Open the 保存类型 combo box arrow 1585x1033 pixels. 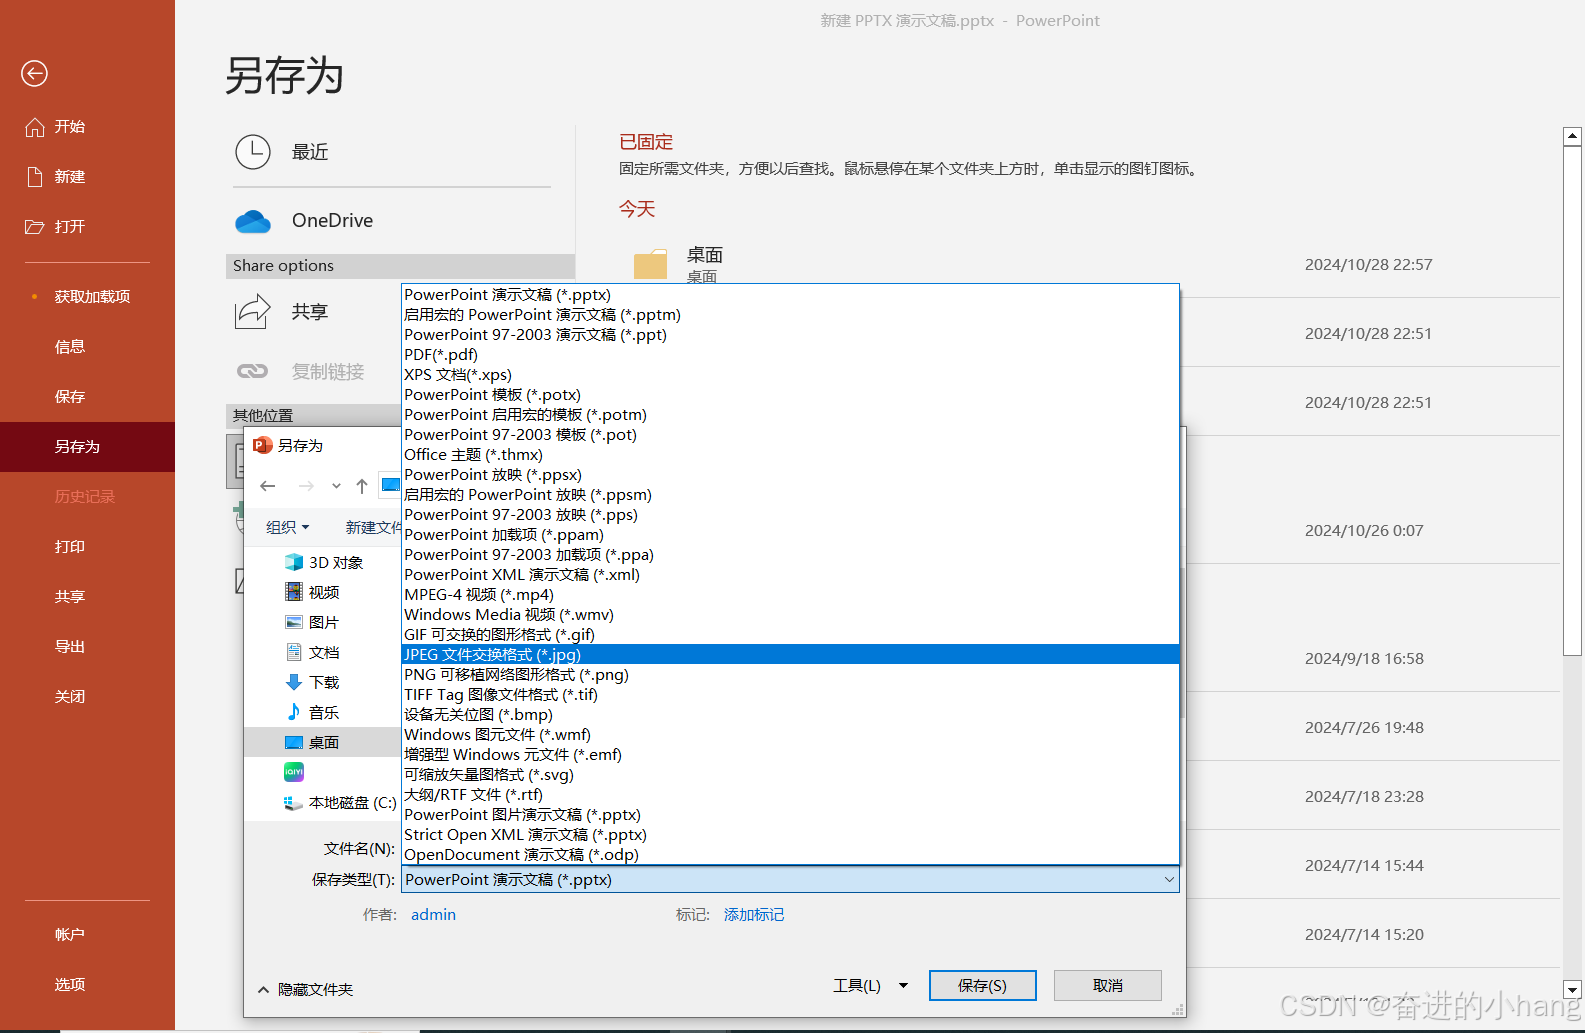click(x=1169, y=880)
